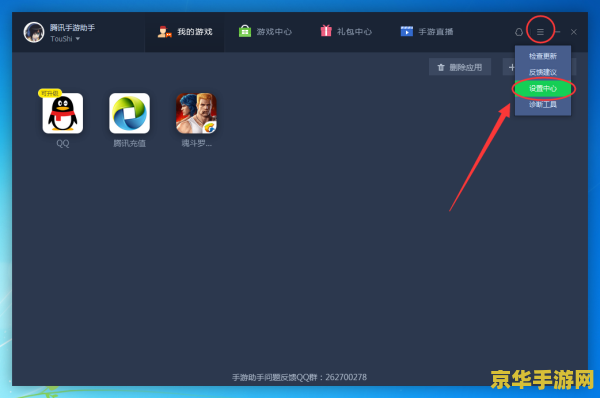Select 检查更新 from the menu
The width and height of the screenshot is (600, 398).
coord(543,56)
